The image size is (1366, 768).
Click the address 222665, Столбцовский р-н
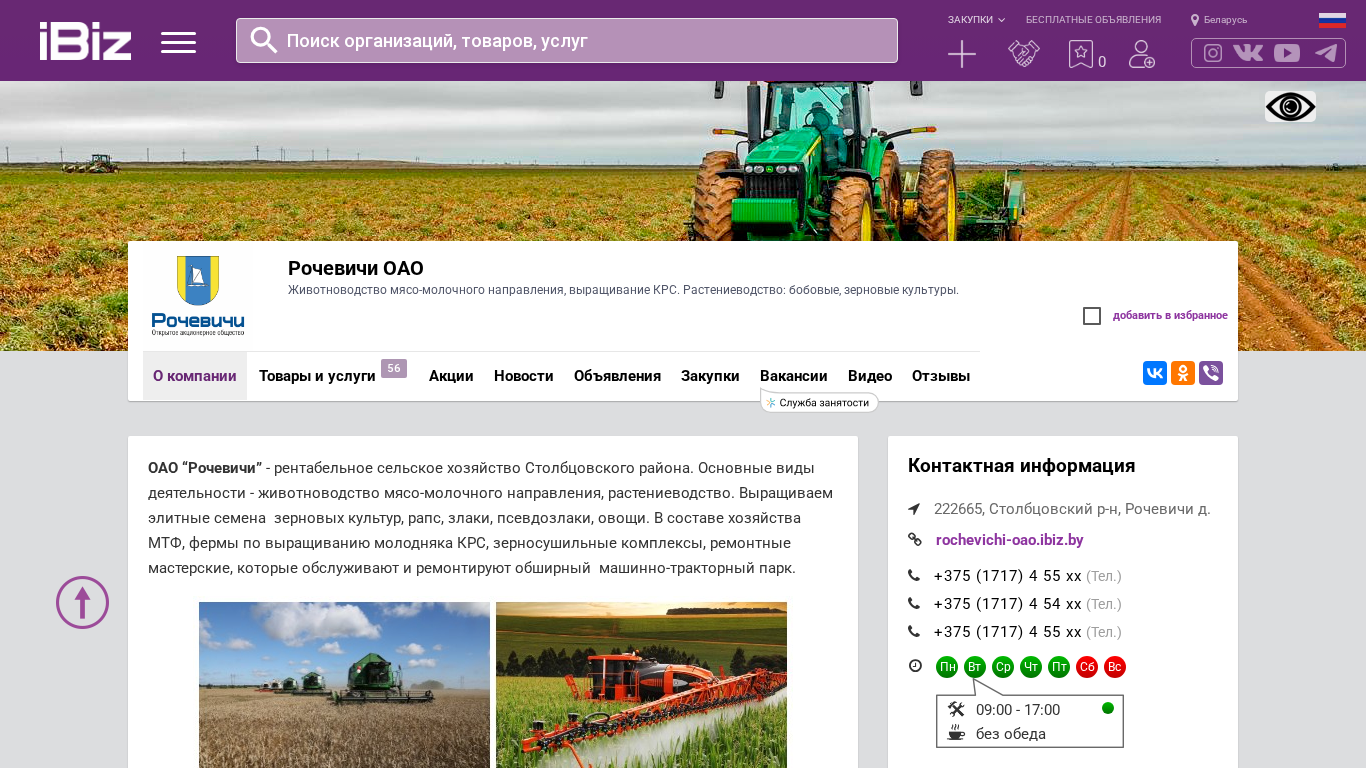pyautogui.click(x=1072, y=509)
